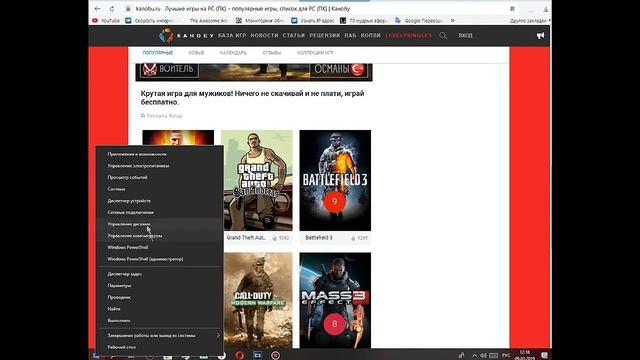The width and height of the screenshot is (640, 360).
Task: Click the Grand Theft Auto San Andreas cover
Action: 257,180
